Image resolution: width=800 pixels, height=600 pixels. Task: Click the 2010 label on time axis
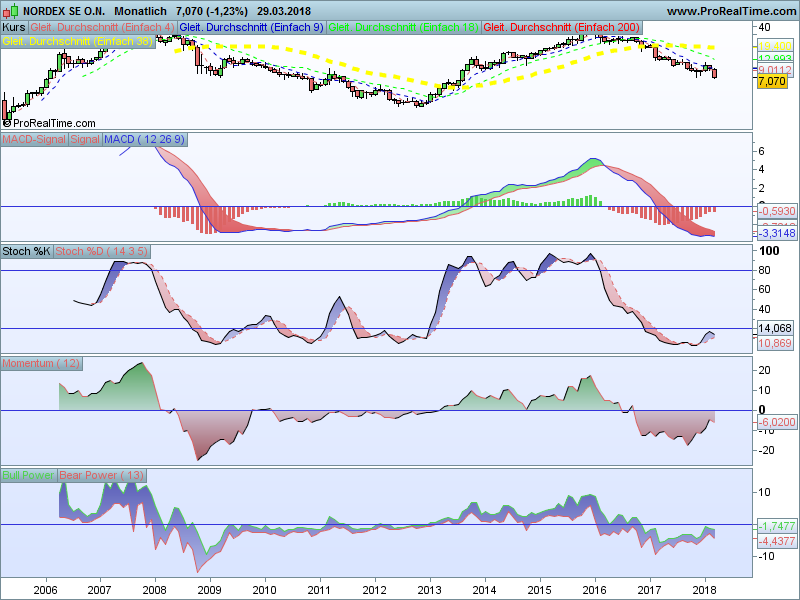coord(265,590)
